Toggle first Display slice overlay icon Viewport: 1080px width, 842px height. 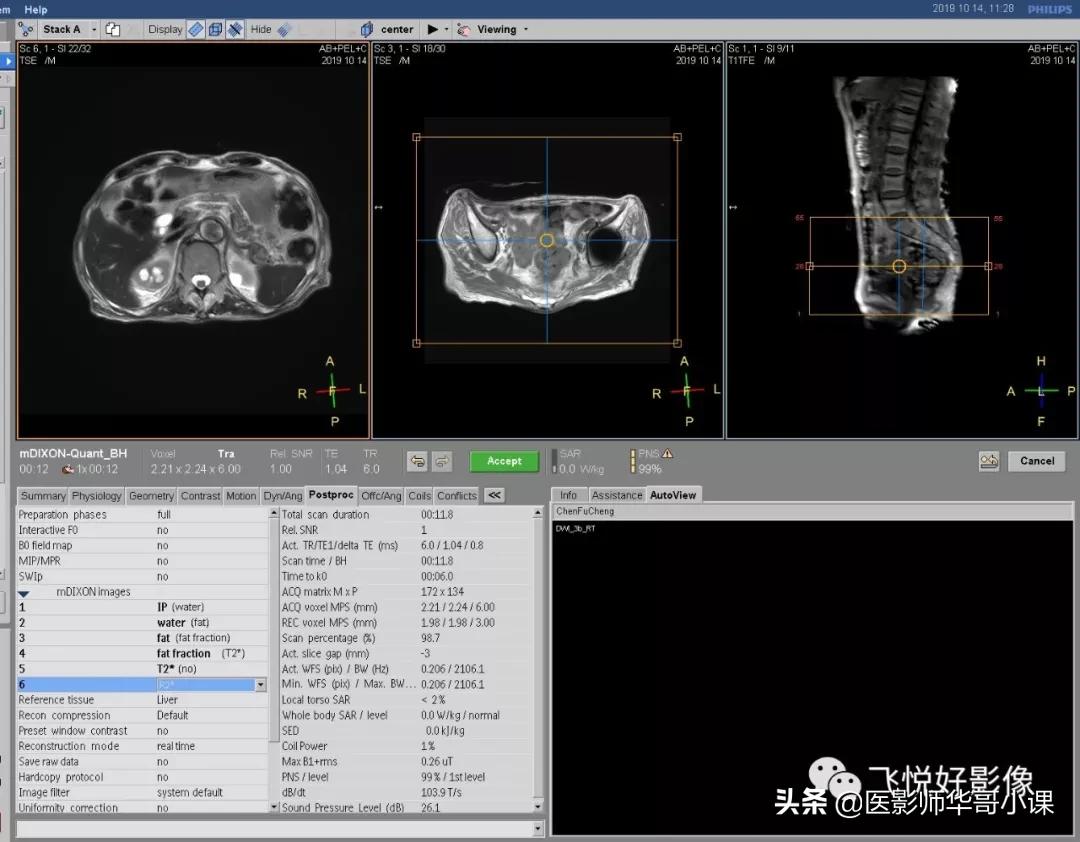click(196, 29)
